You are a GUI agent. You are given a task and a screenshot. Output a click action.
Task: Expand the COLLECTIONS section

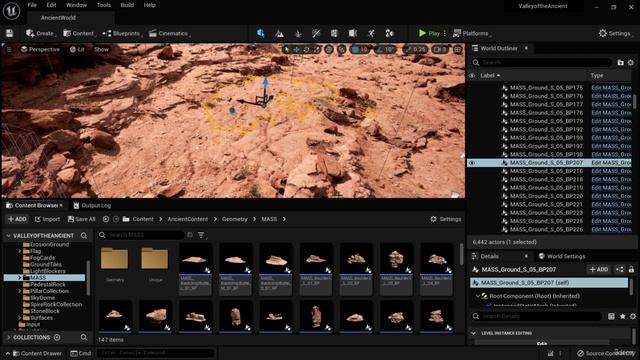pyautogui.click(x=8, y=338)
